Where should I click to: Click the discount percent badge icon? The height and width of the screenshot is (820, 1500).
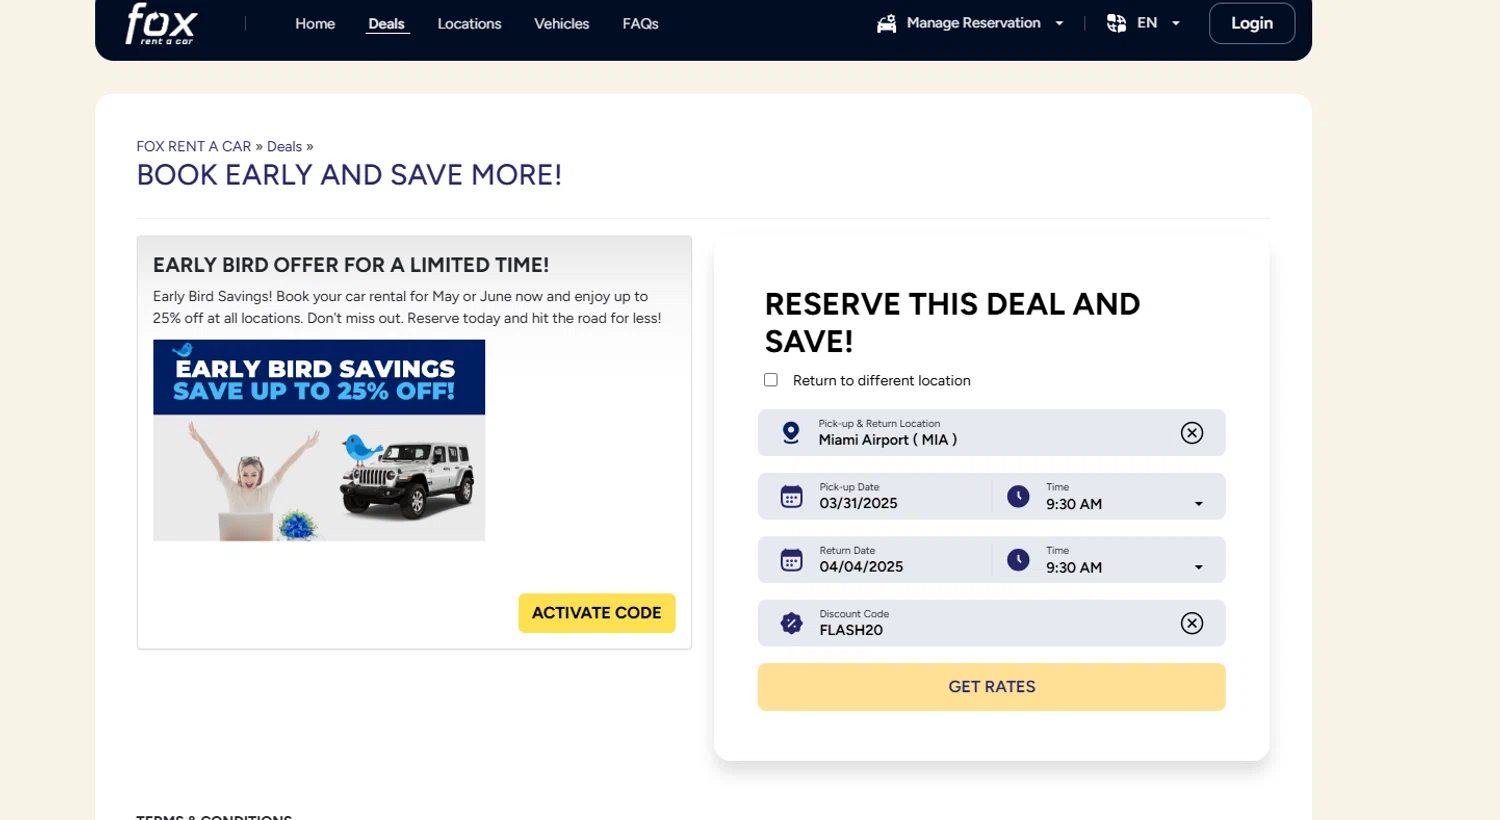(791, 624)
